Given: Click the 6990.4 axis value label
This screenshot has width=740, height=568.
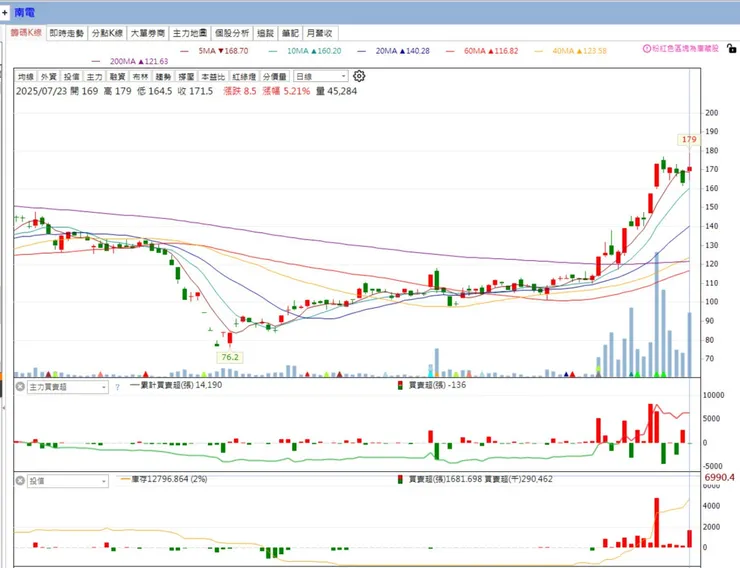Looking at the screenshot, I should pyautogui.click(x=719, y=477).
